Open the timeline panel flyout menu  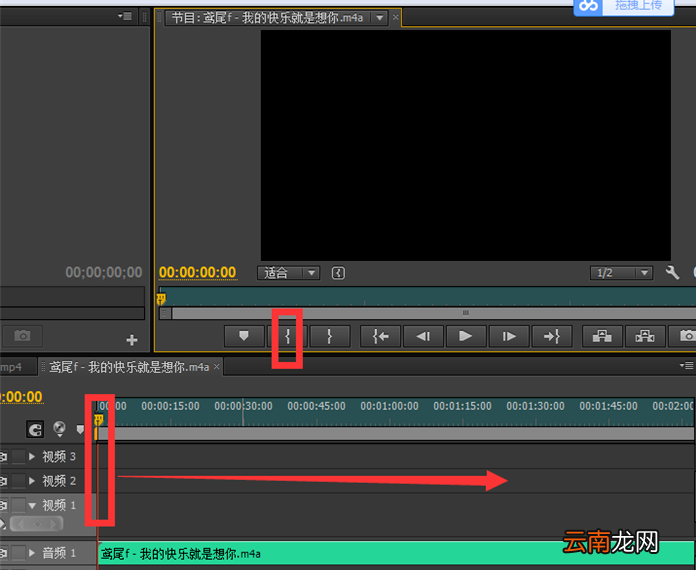(x=686, y=366)
